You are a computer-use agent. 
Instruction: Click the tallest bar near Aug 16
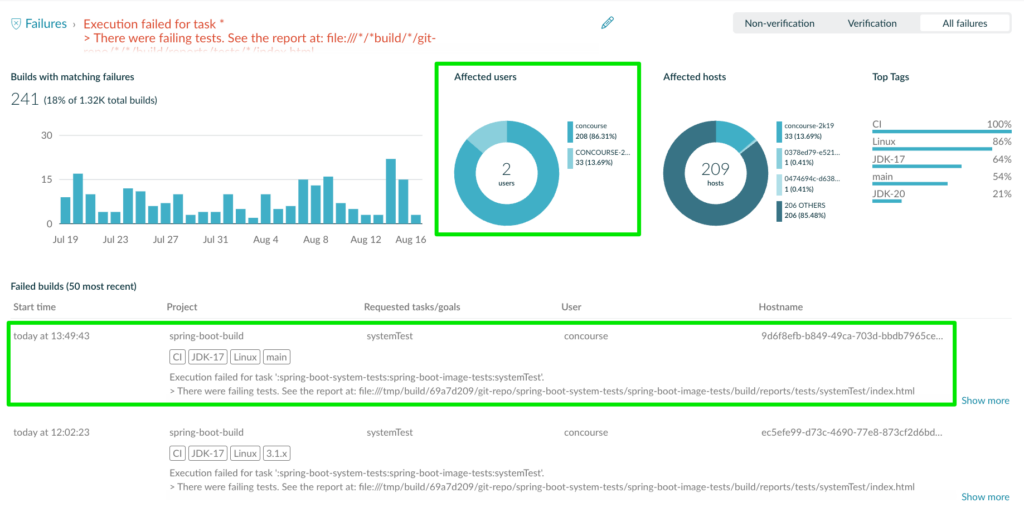[391, 191]
